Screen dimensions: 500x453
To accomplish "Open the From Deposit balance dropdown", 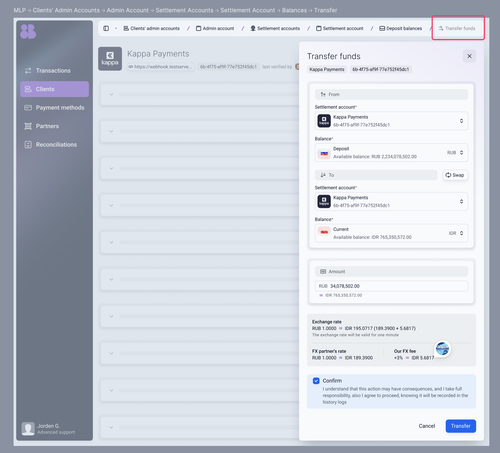I will (391, 153).
